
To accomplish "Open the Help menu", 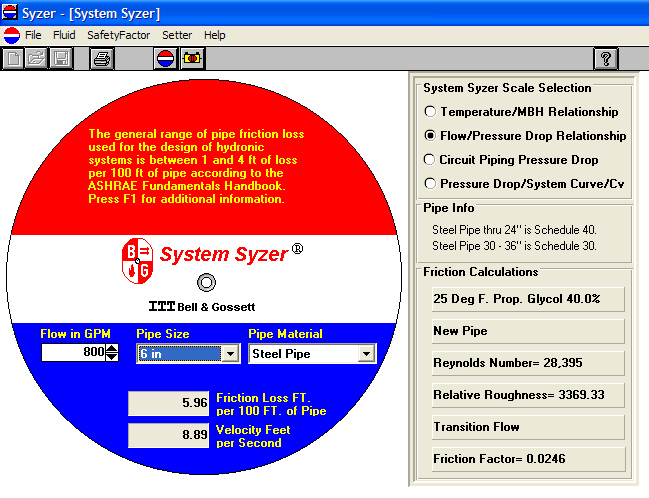I will 214,35.
